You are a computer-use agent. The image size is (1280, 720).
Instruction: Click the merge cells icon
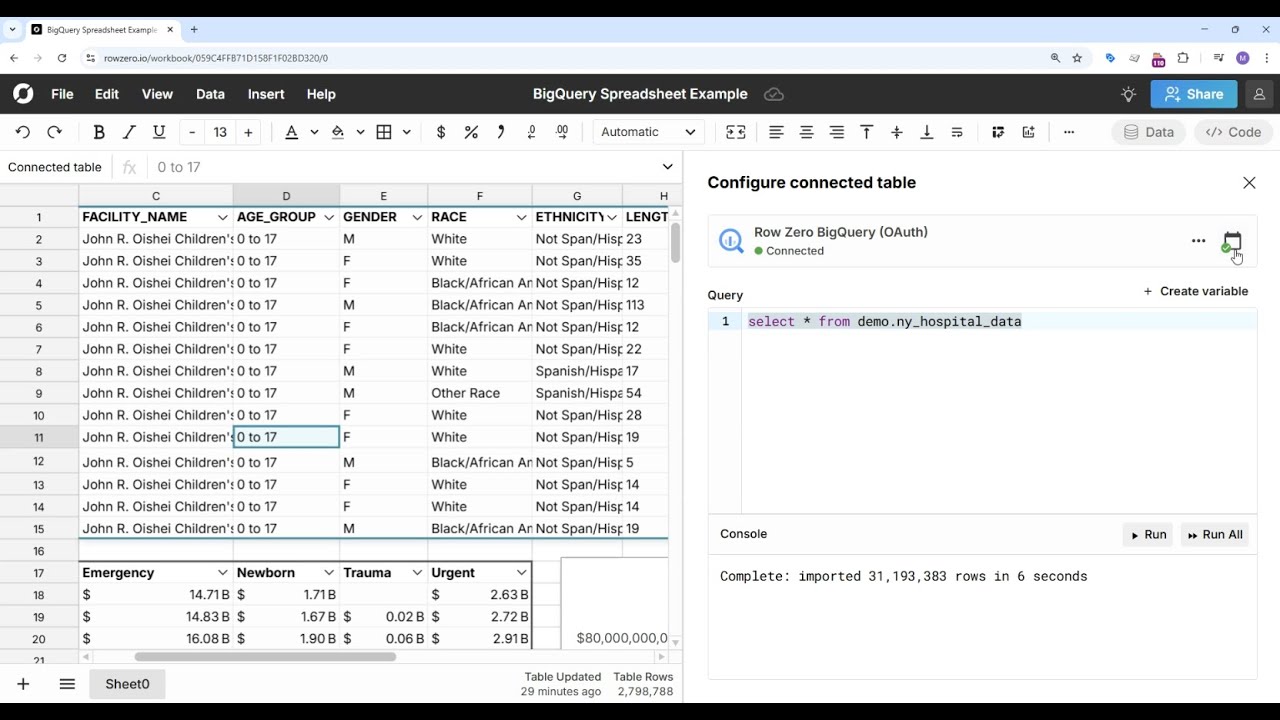pyautogui.click(x=736, y=132)
